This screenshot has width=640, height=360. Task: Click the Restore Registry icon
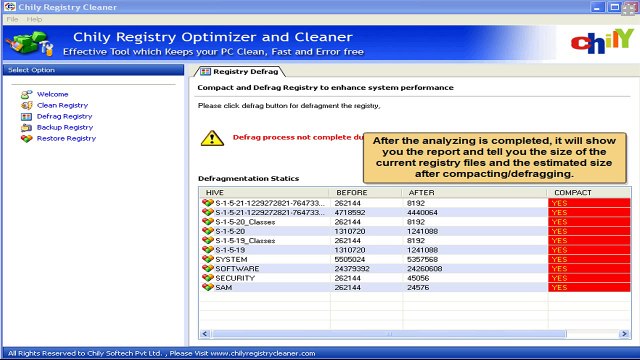point(27,138)
